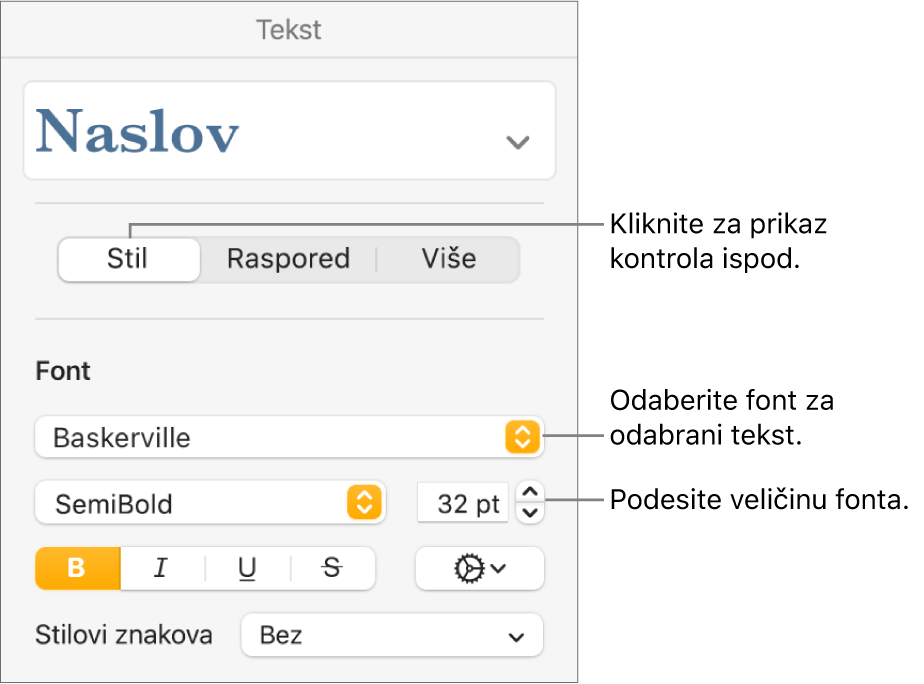Switch to the Raspored tab
Image resolution: width=924 pixels, height=684 pixels.
point(288,259)
